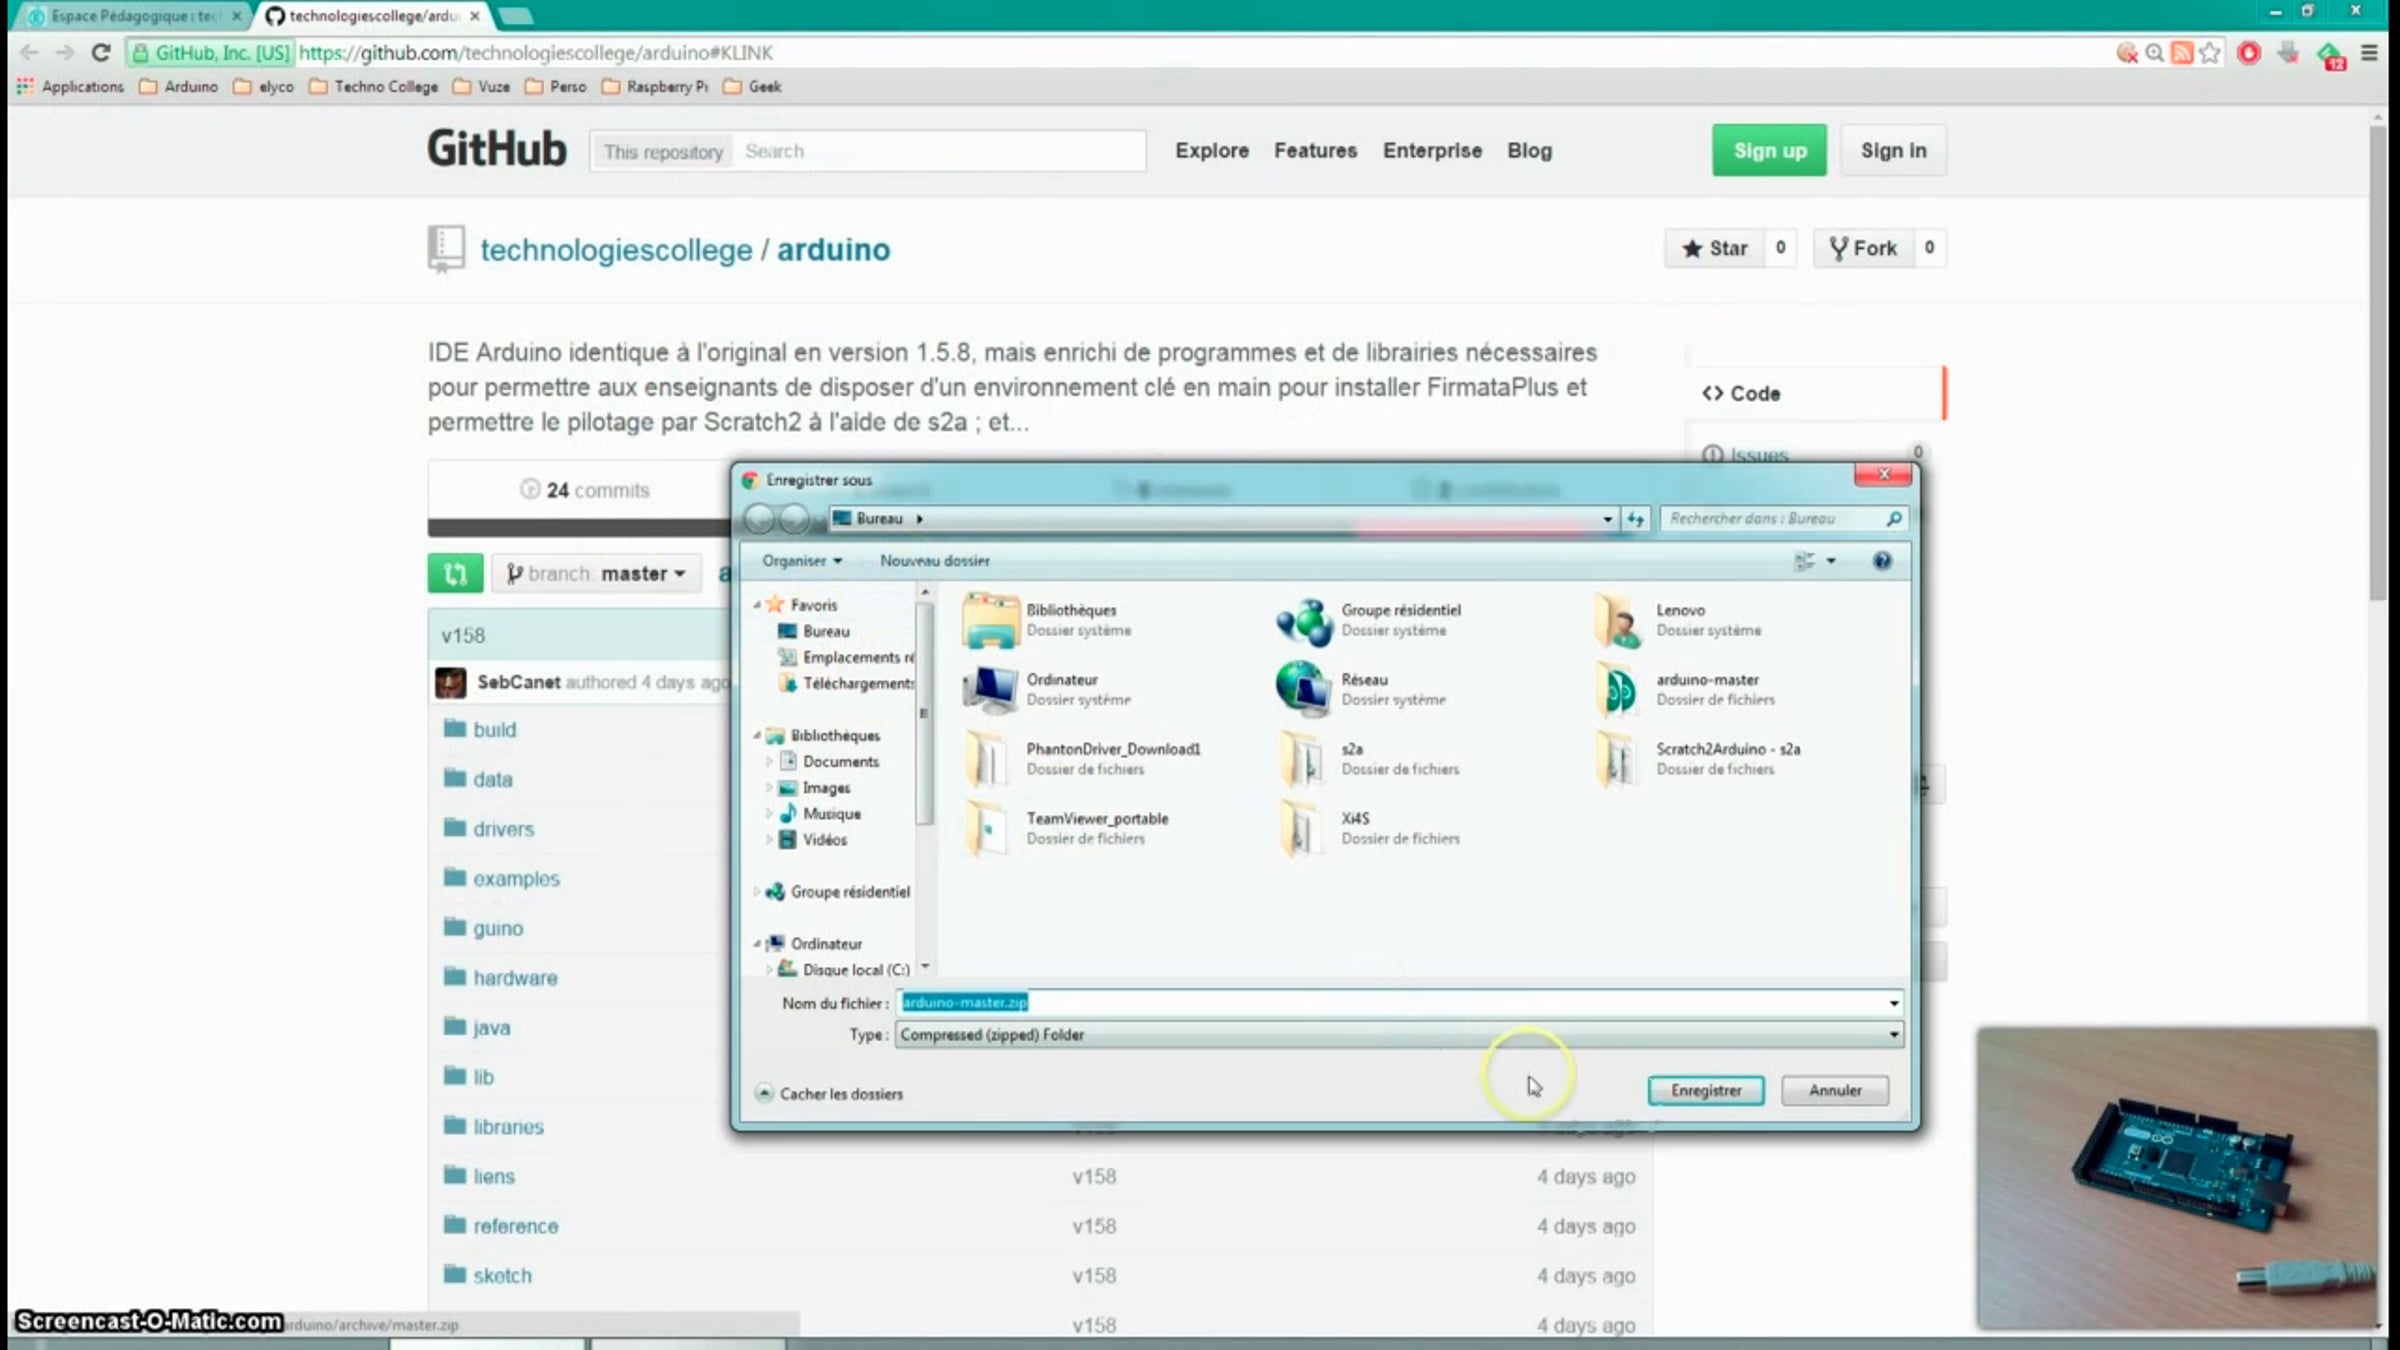The image size is (2400, 1350).
Task: Click the search magnifier in the dialog
Action: [1893, 519]
